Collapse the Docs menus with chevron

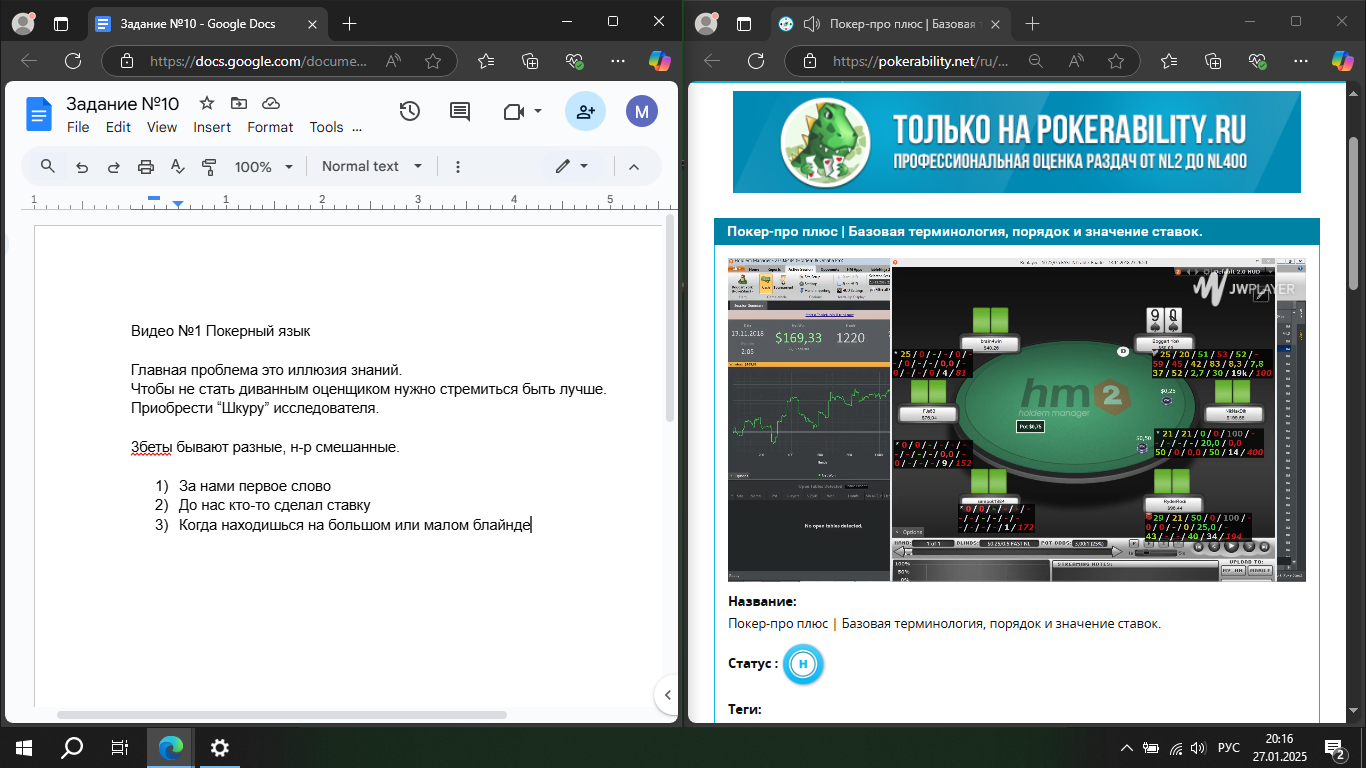(633, 167)
